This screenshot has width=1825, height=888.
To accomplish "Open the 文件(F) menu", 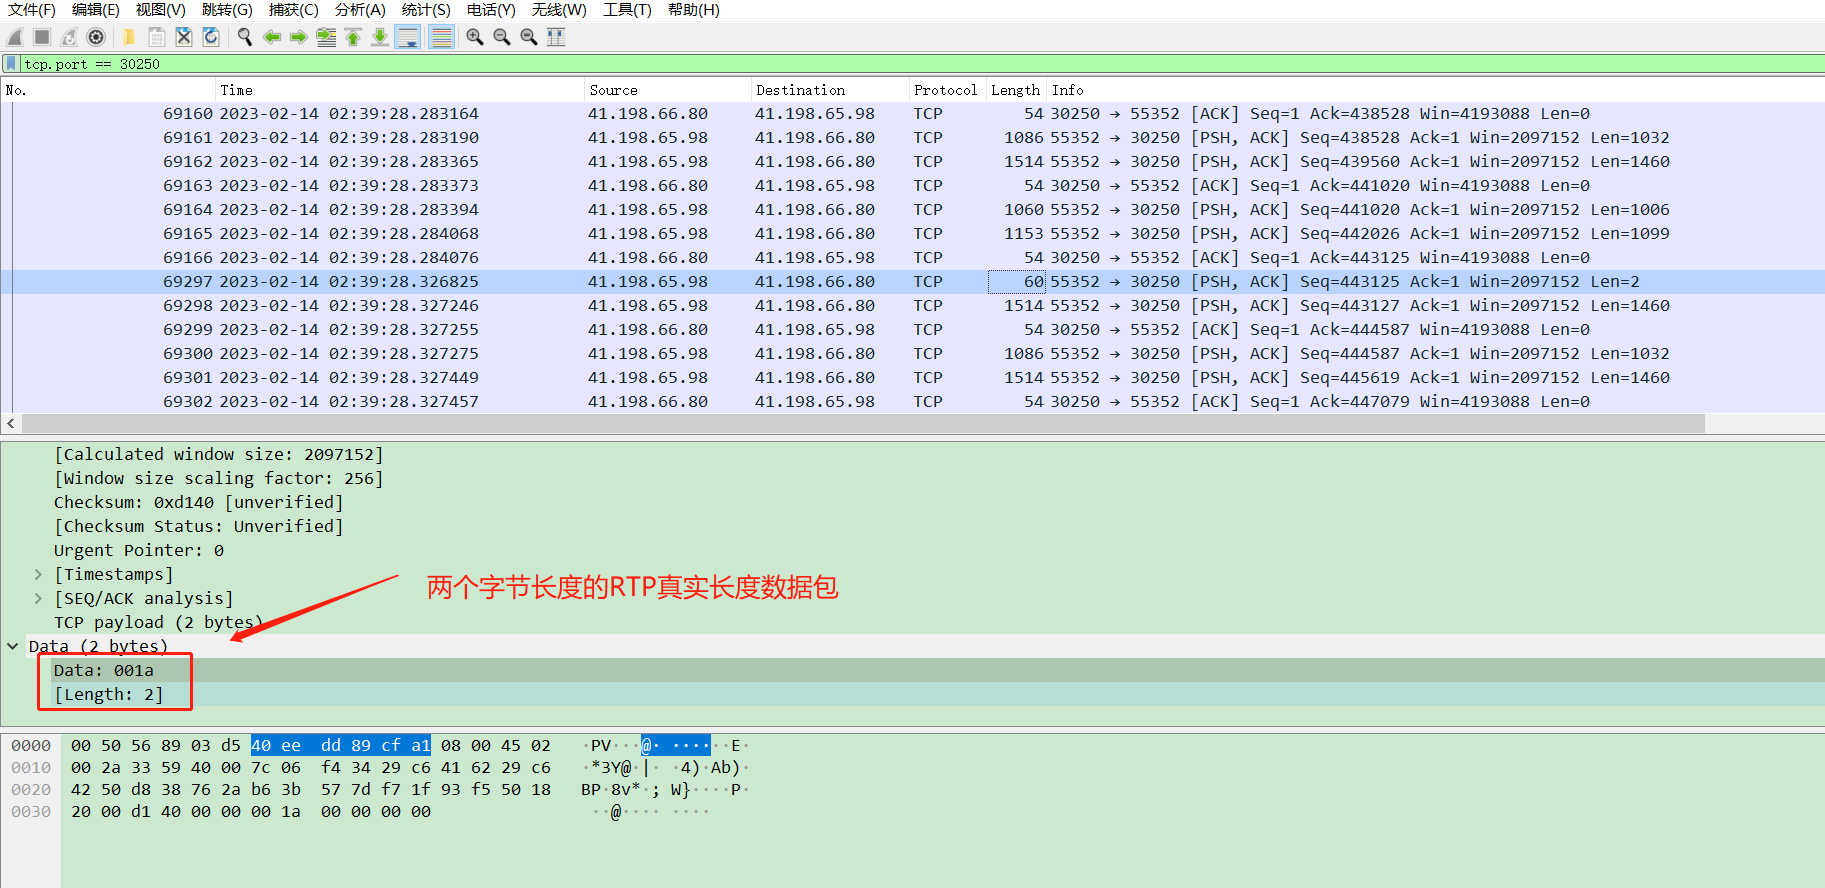I will [x=32, y=10].
